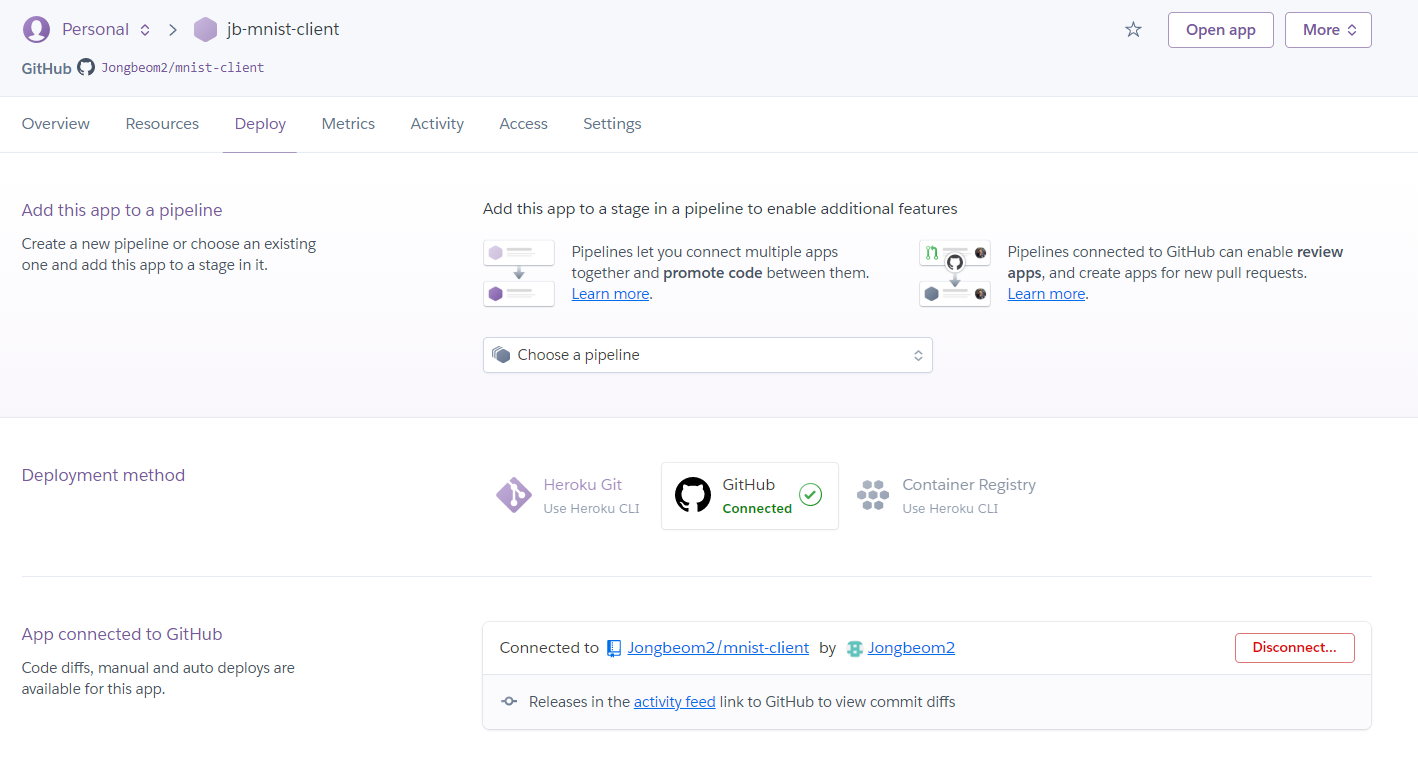Click the repository book icon beside Jongbeom2/mnist-client

pyautogui.click(x=615, y=648)
